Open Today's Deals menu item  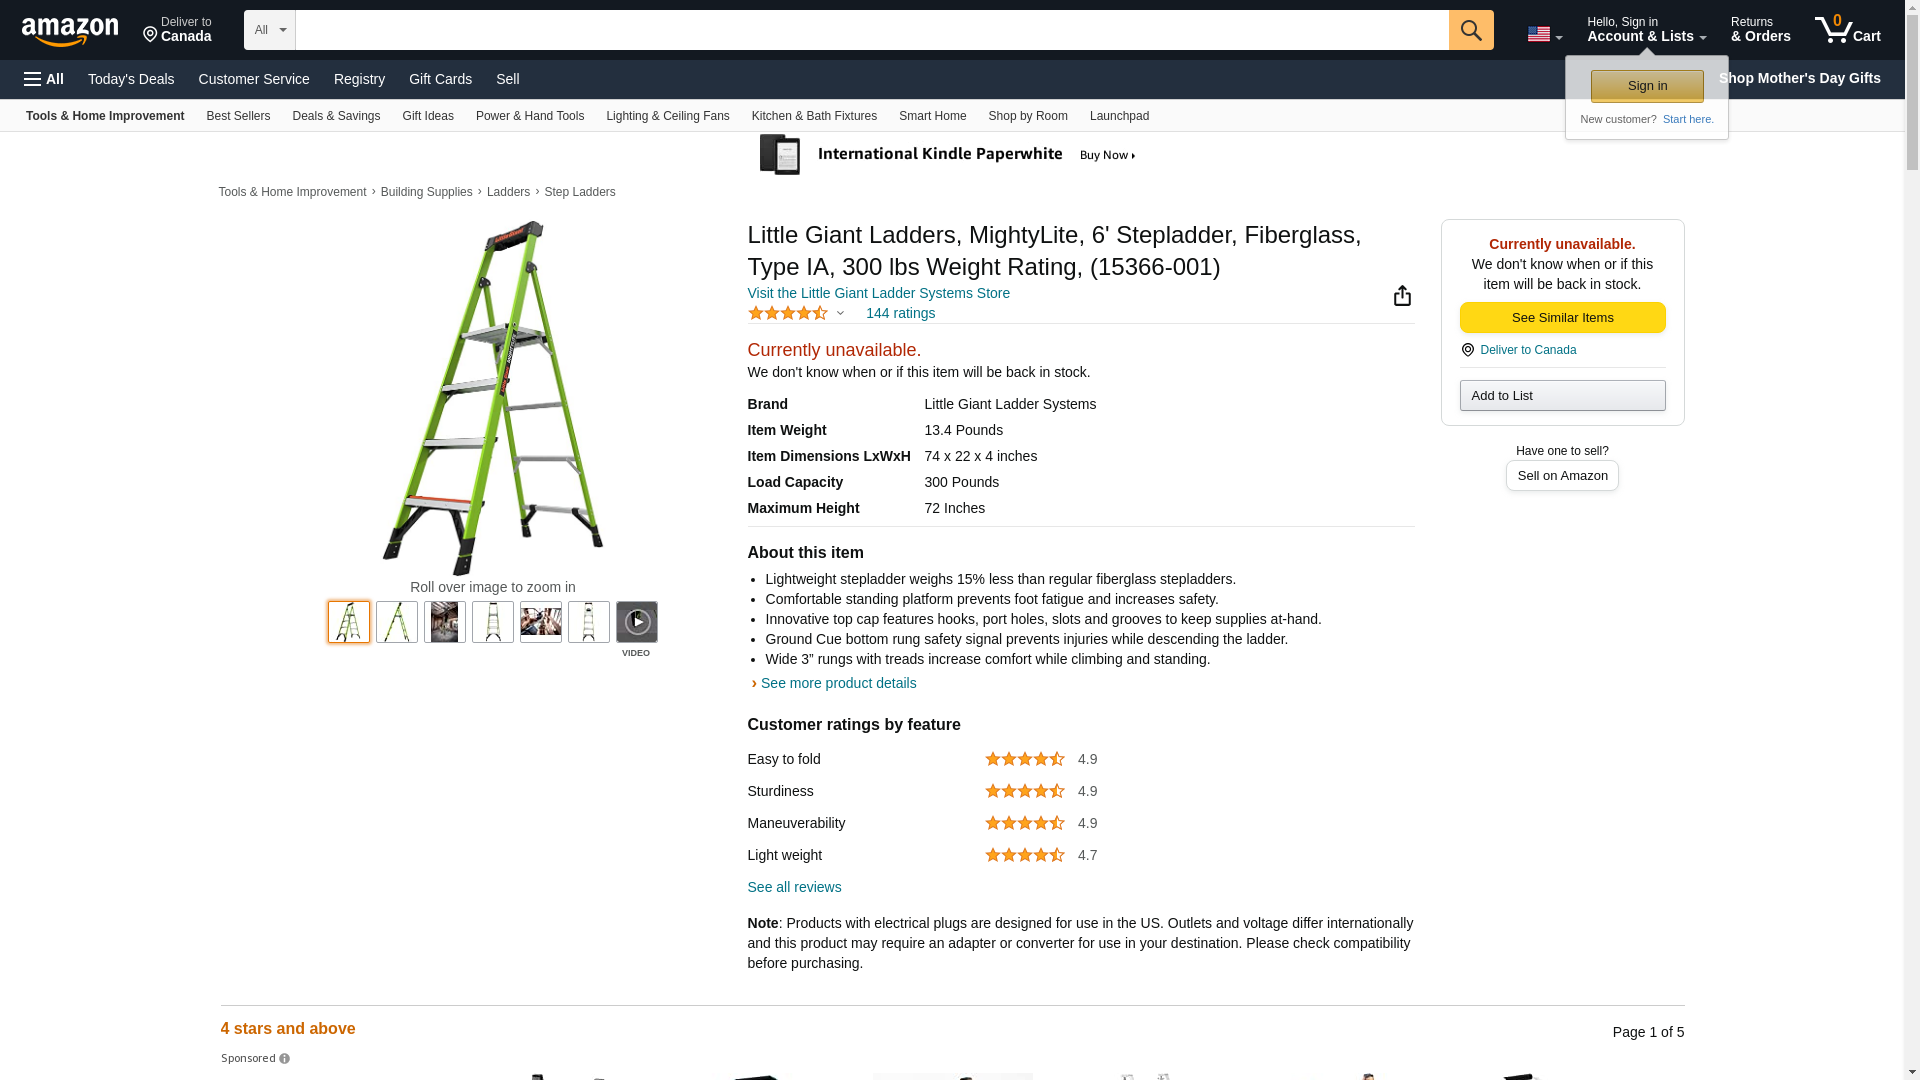131,79
